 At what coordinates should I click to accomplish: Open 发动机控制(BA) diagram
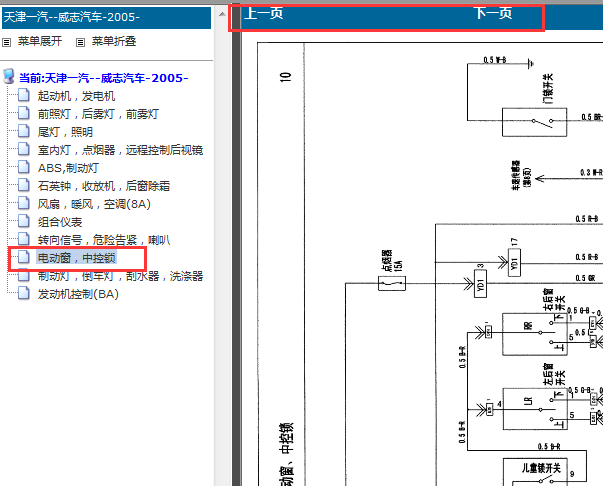[x=78, y=294]
